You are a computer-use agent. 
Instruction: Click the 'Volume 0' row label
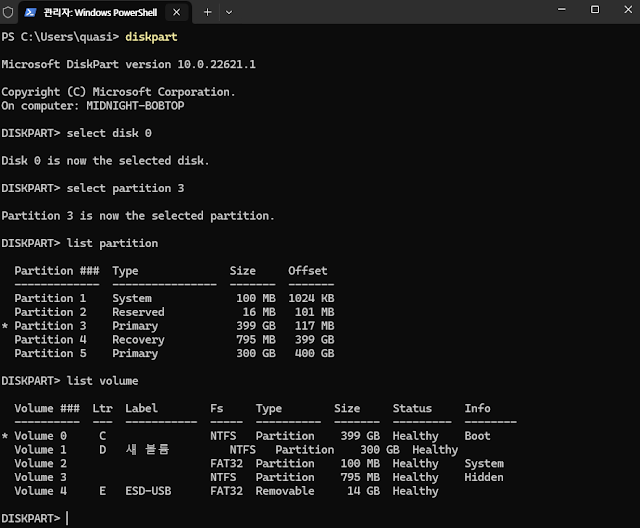click(40, 436)
